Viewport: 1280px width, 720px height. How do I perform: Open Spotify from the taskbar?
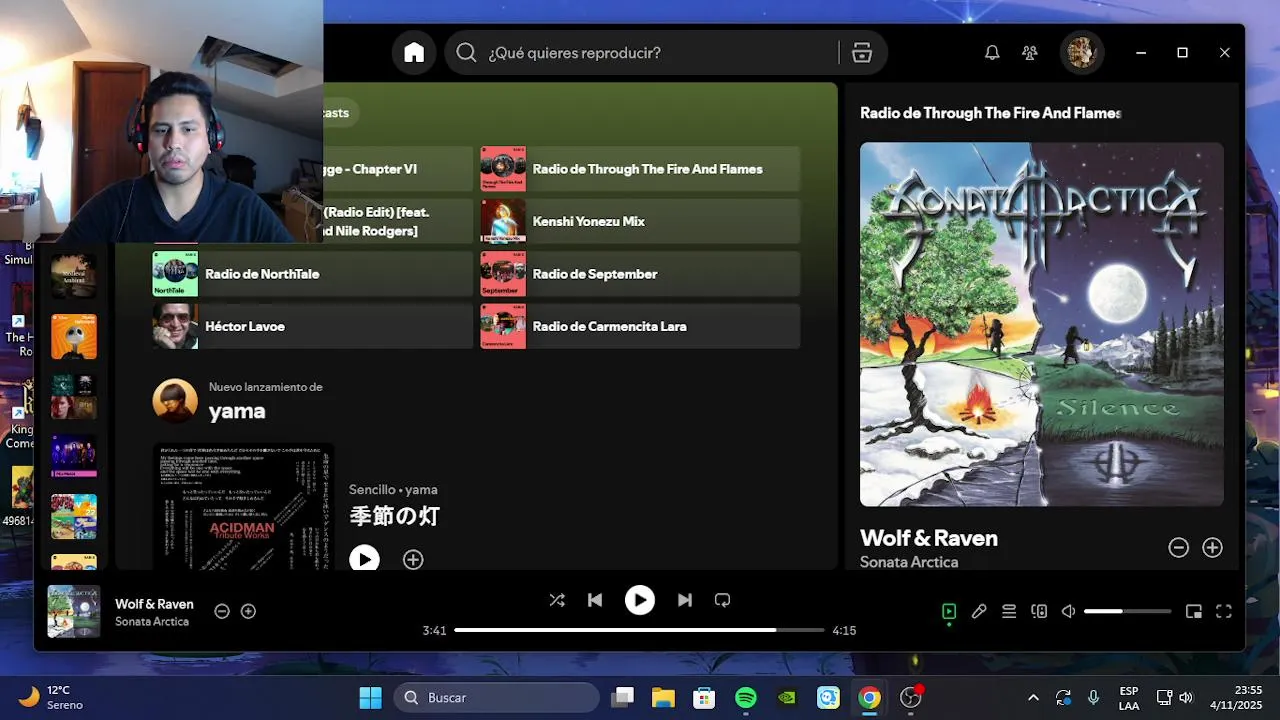point(746,697)
